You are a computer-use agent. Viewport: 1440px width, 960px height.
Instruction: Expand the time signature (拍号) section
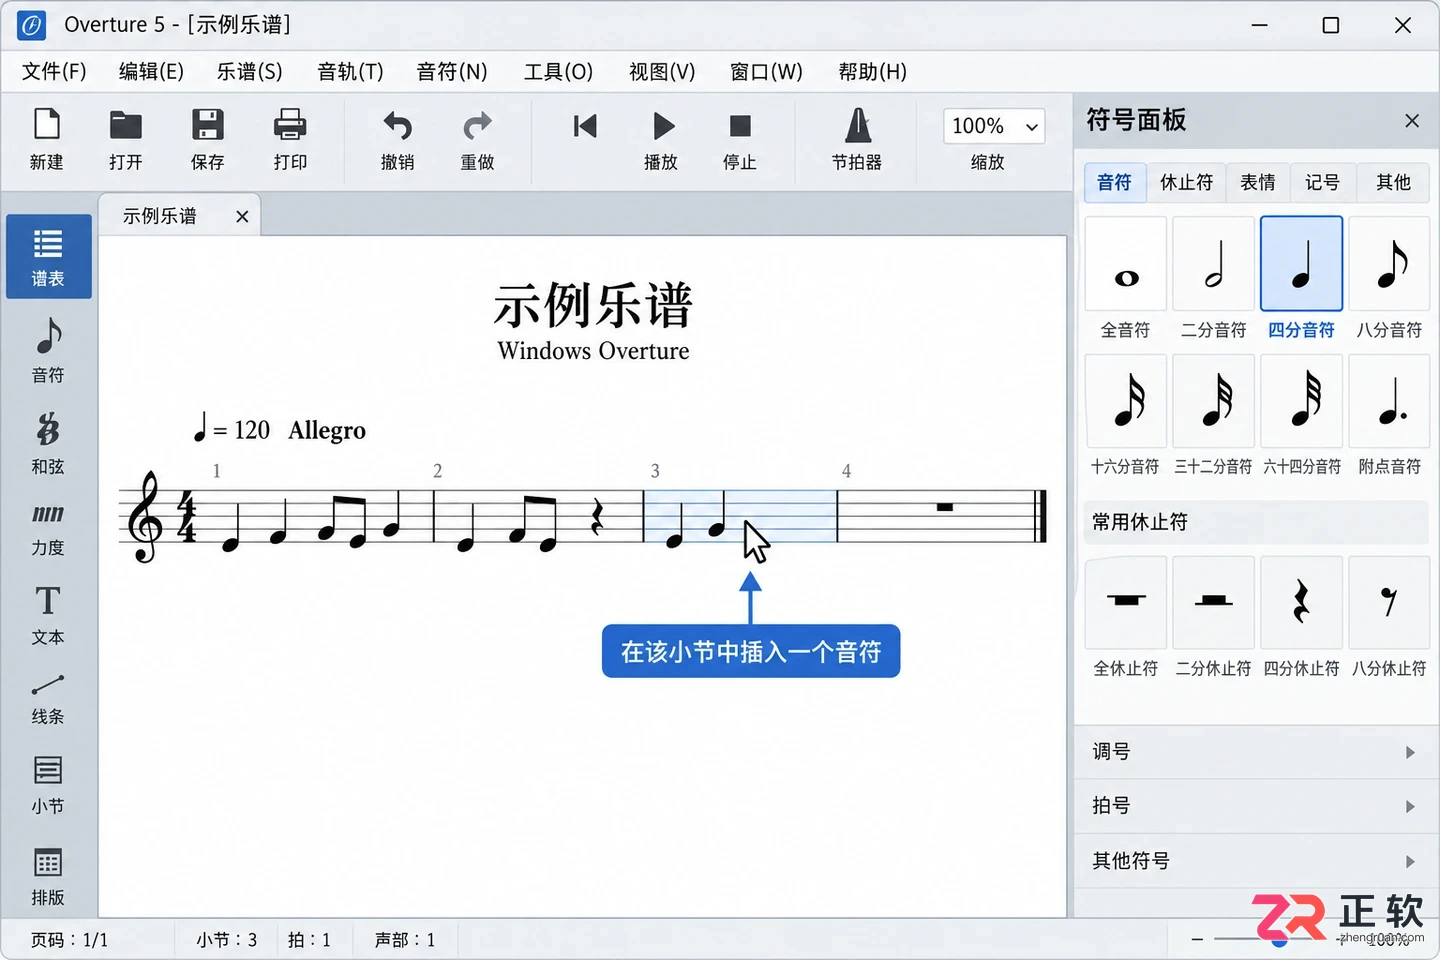point(1256,806)
